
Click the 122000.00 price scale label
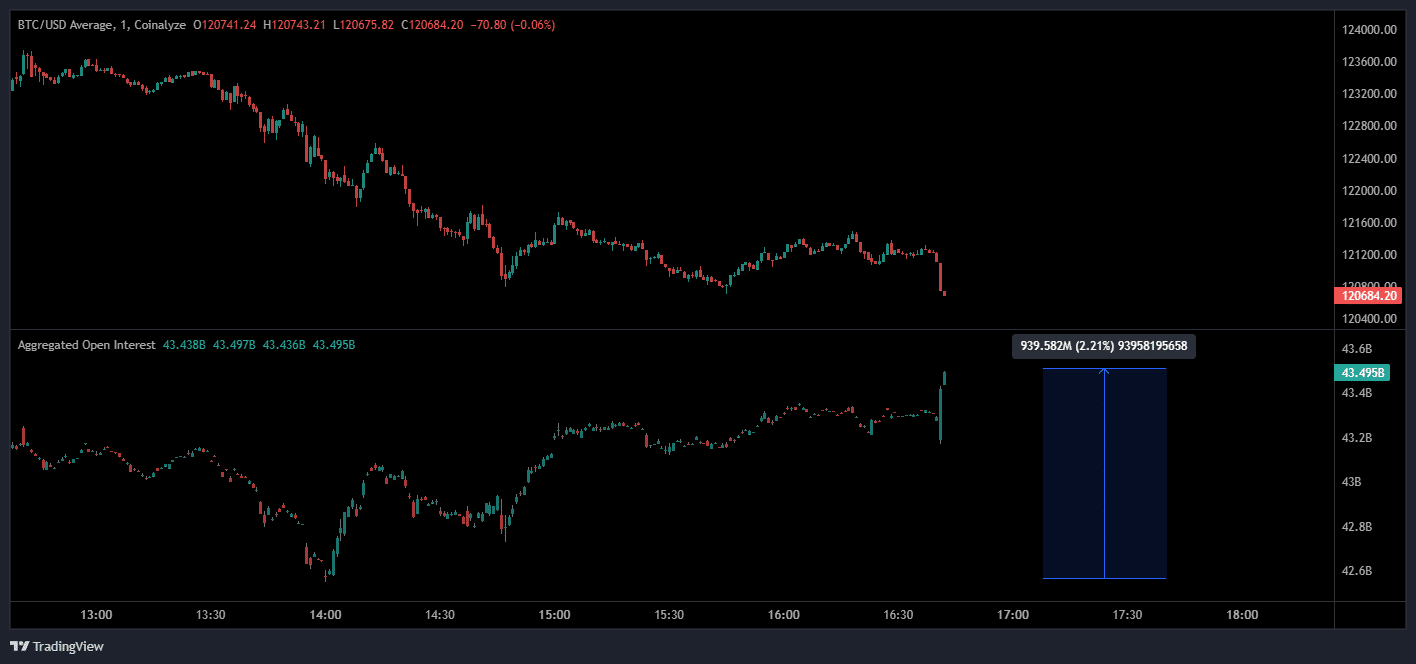point(1366,190)
